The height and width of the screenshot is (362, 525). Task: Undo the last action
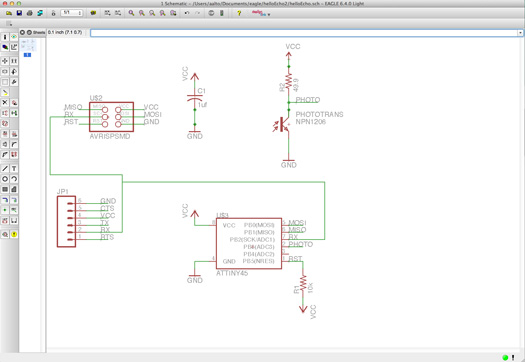point(187,13)
